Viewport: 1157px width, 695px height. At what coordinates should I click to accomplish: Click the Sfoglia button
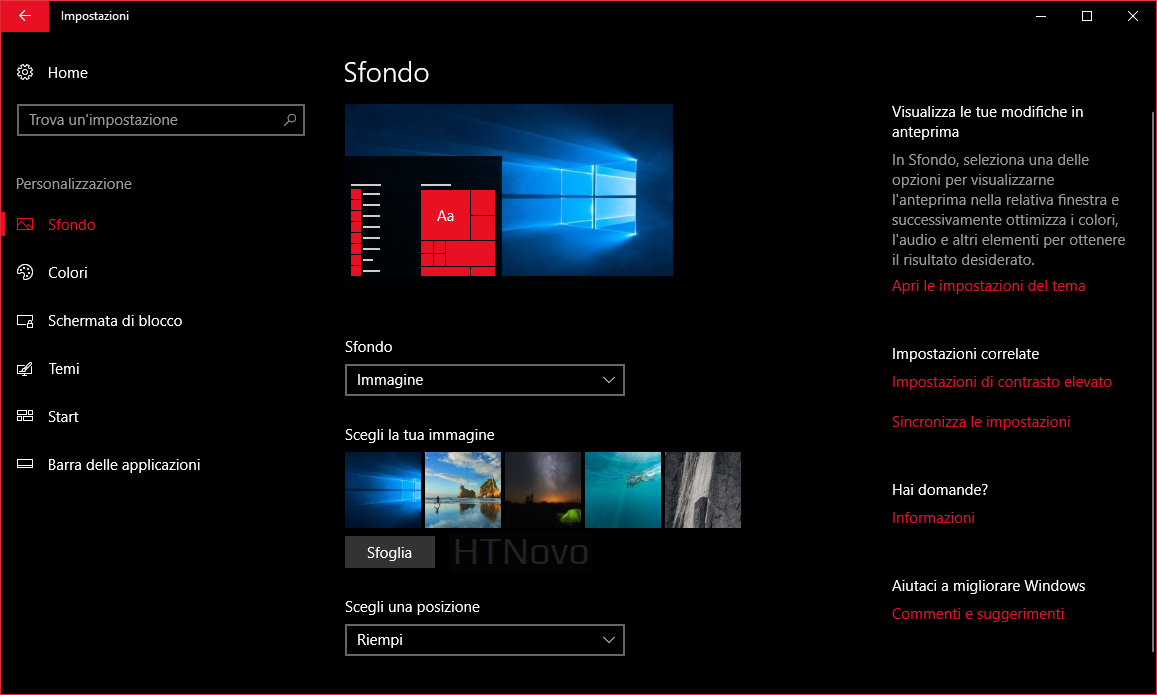(390, 553)
